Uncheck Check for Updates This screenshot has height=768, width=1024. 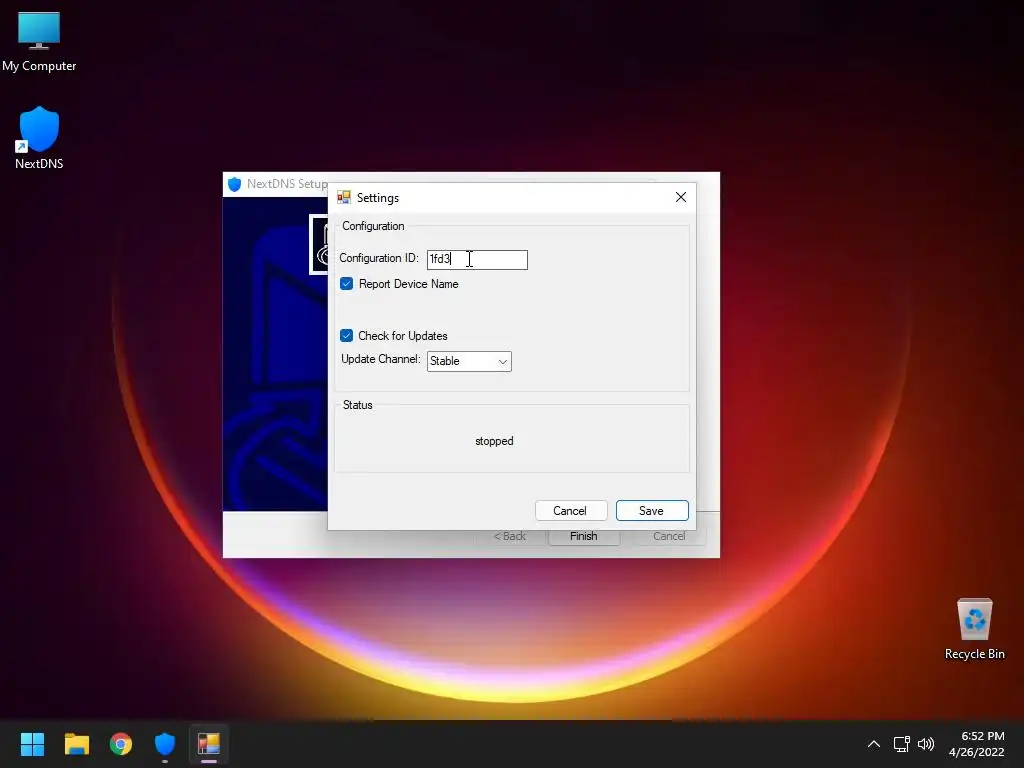pos(347,336)
